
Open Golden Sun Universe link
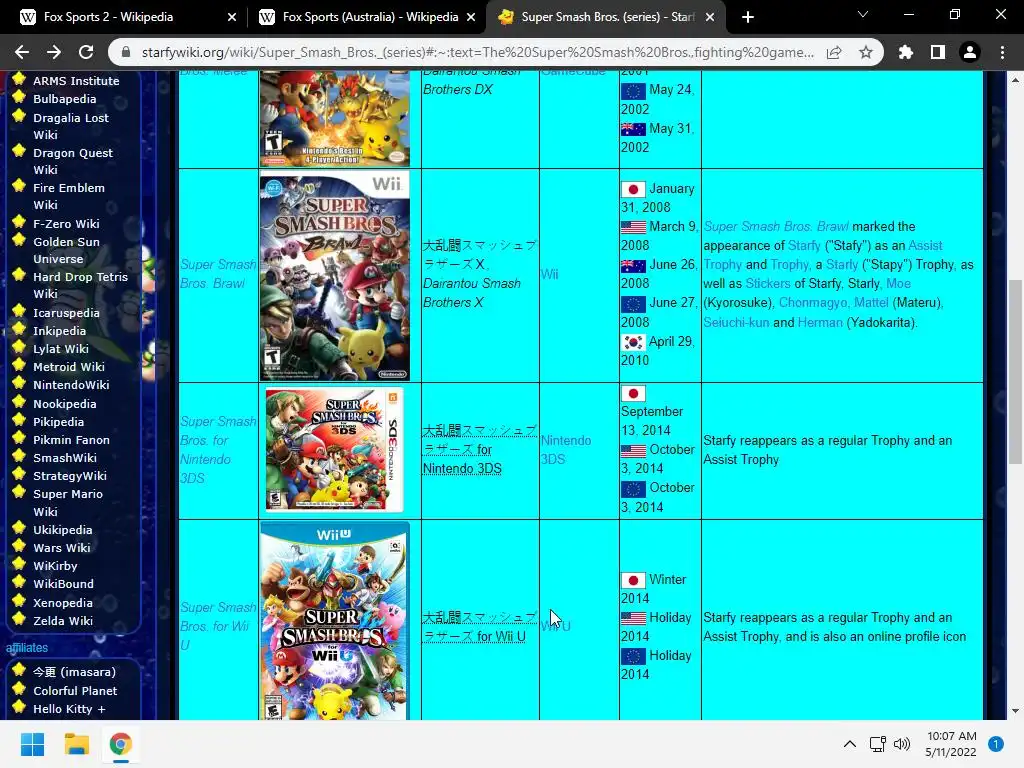[x=66, y=250]
